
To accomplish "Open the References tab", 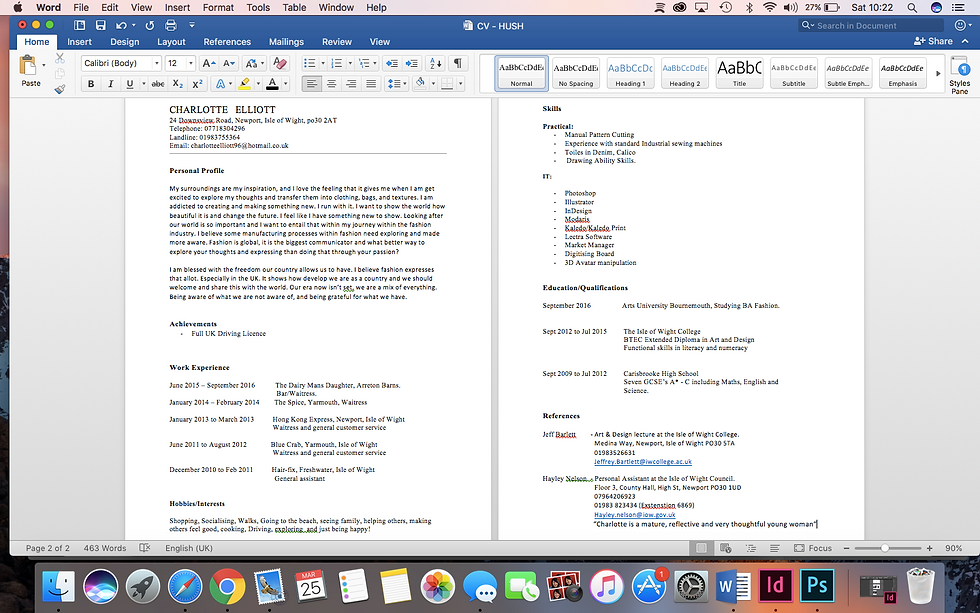I will point(227,42).
